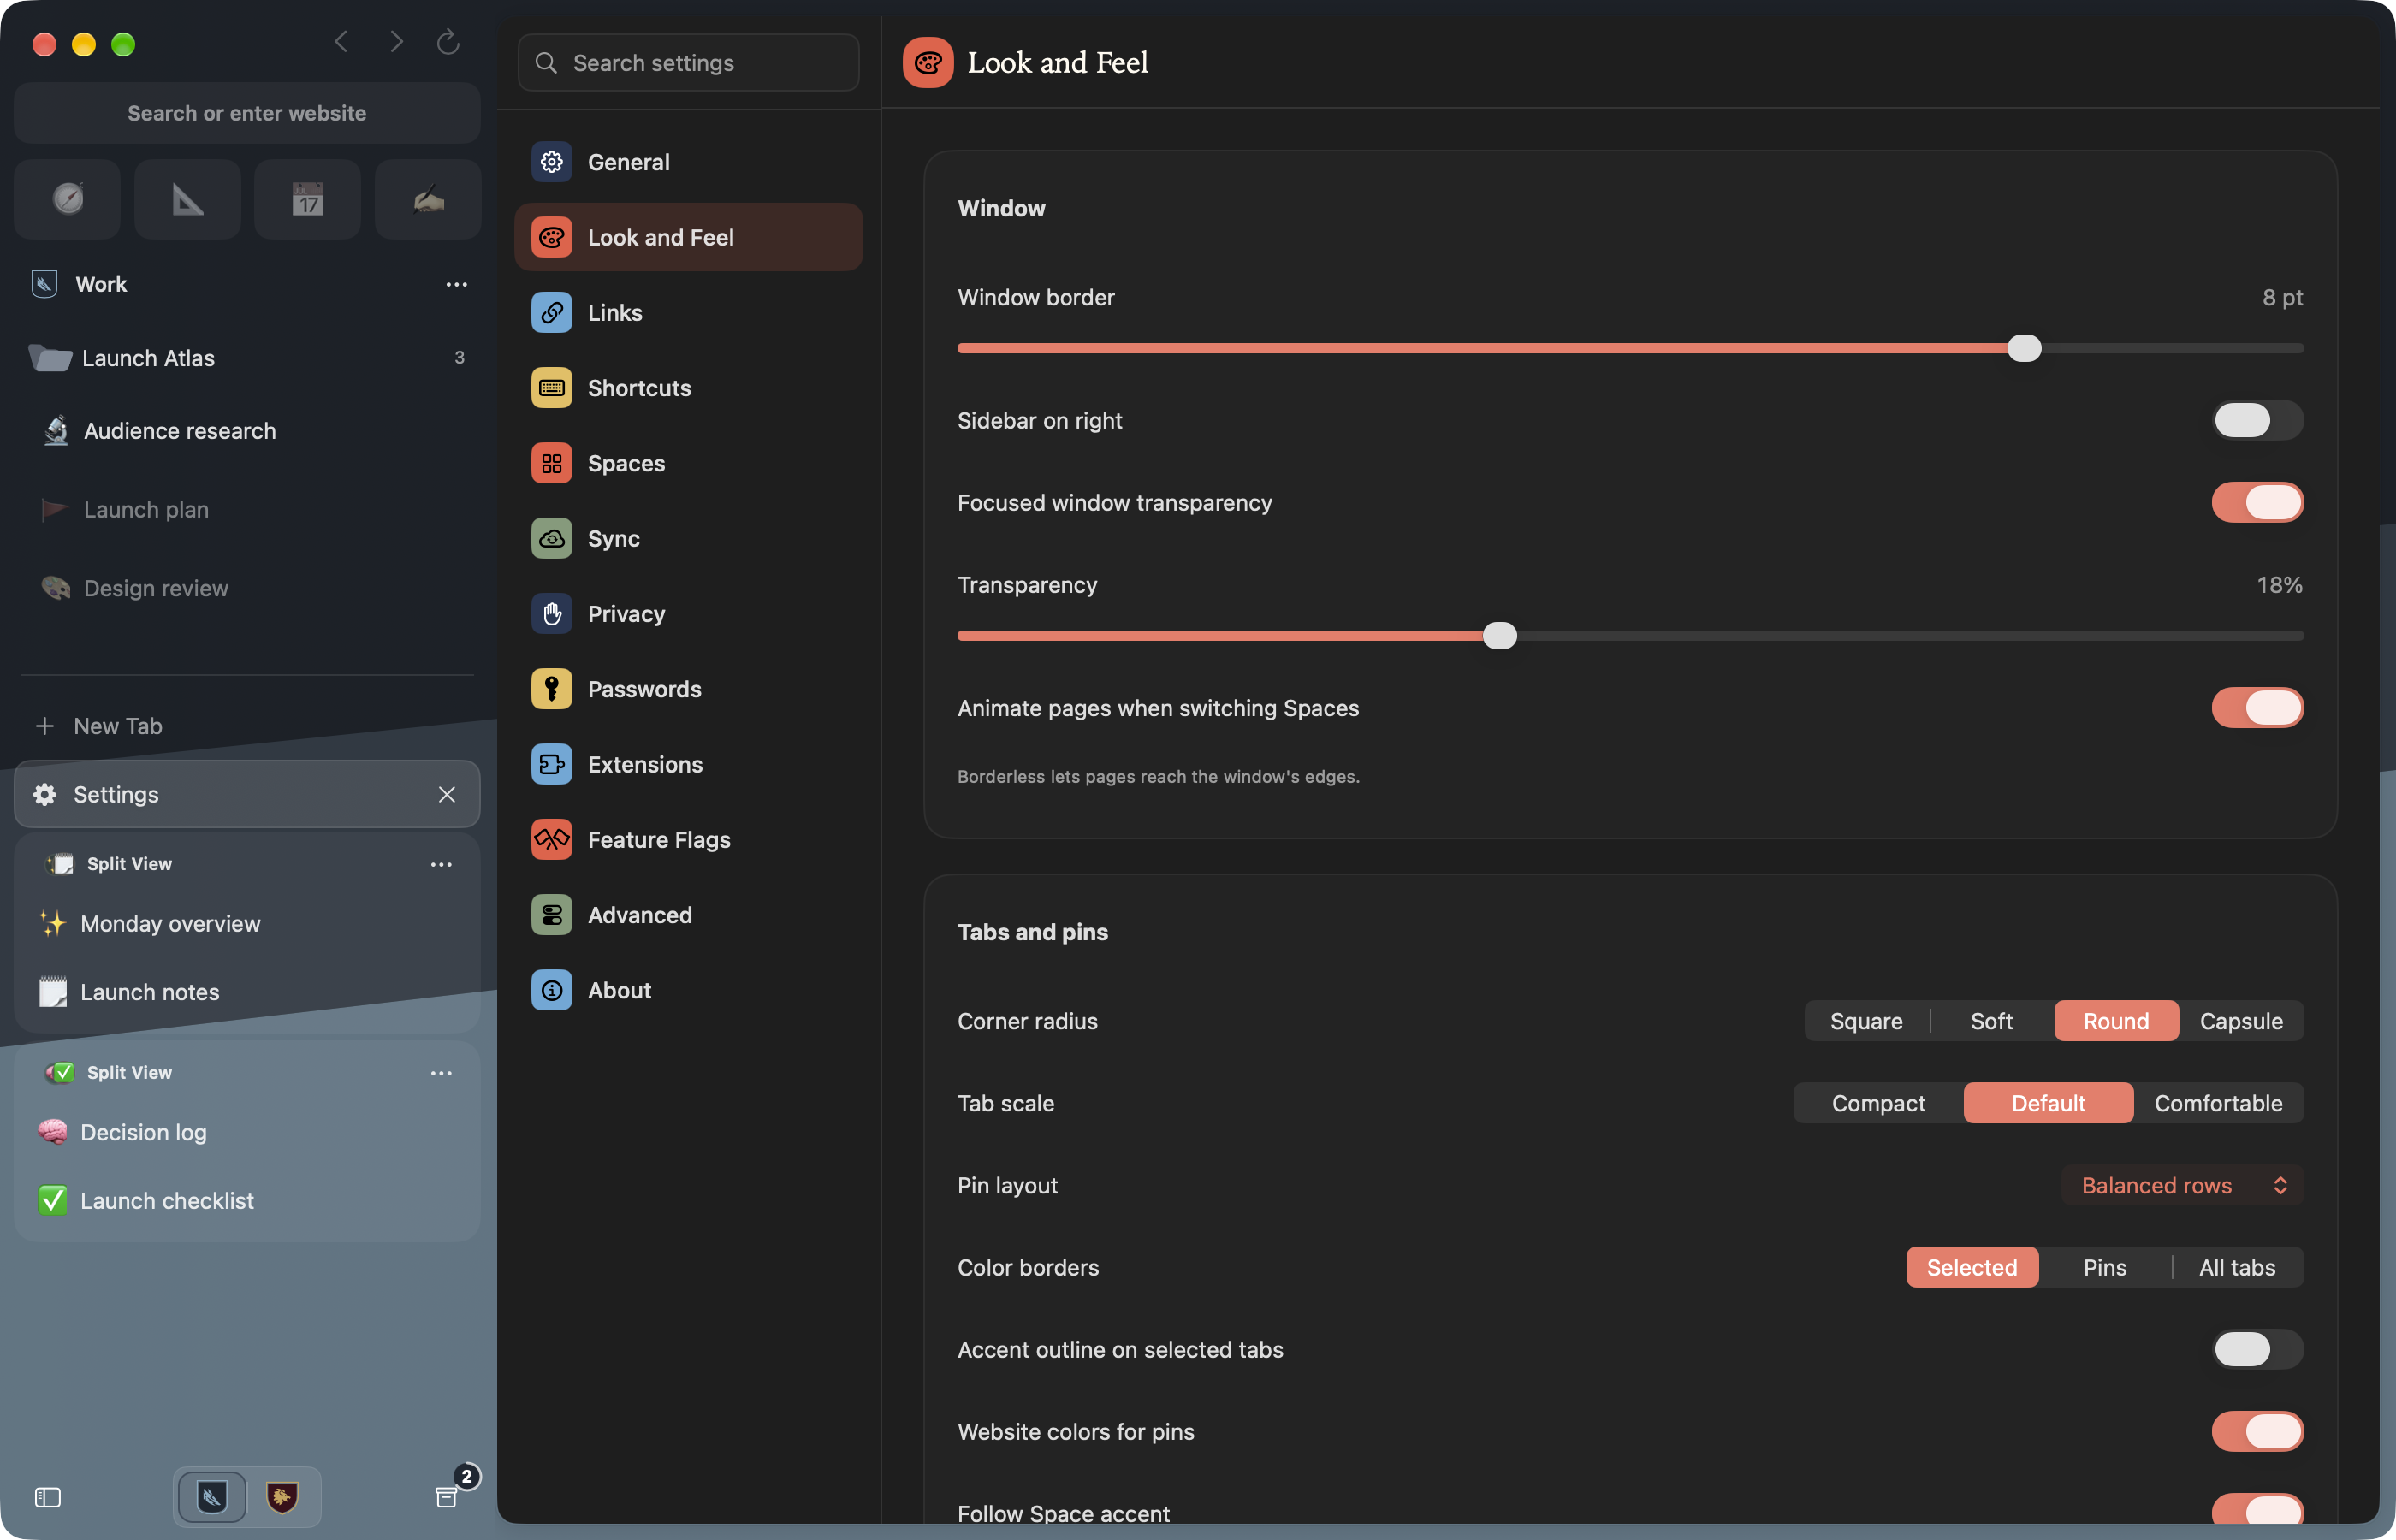Set Tab scale to Comfortable
Viewport: 2396px width, 1540px height.
point(2218,1103)
